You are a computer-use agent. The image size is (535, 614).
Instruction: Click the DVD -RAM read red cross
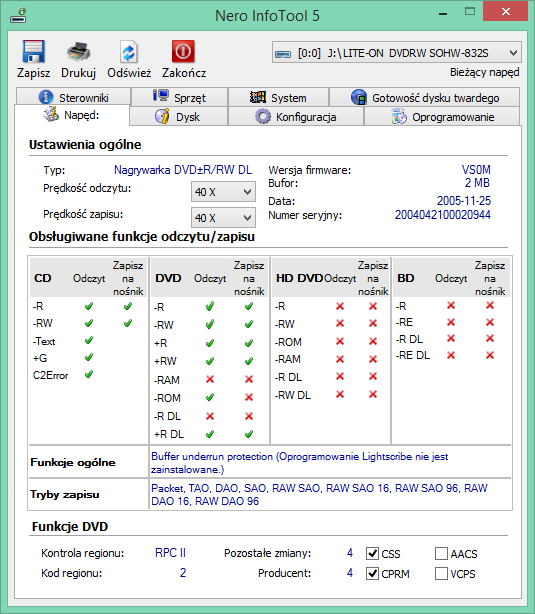210,379
